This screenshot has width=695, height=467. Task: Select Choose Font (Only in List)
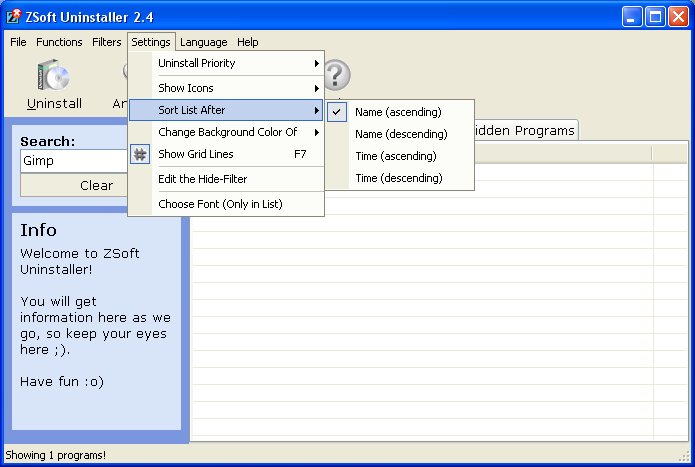click(226, 204)
